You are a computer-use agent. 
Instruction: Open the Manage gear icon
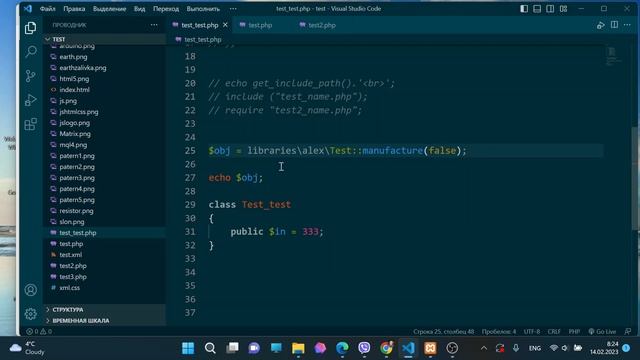[x=31, y=314]
